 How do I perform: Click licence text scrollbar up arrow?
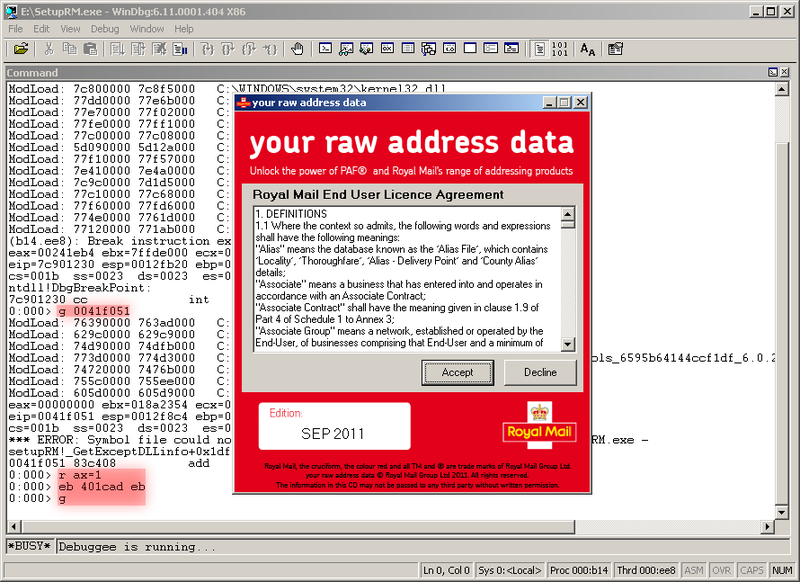pyautogui.click(x=568, y=214)
